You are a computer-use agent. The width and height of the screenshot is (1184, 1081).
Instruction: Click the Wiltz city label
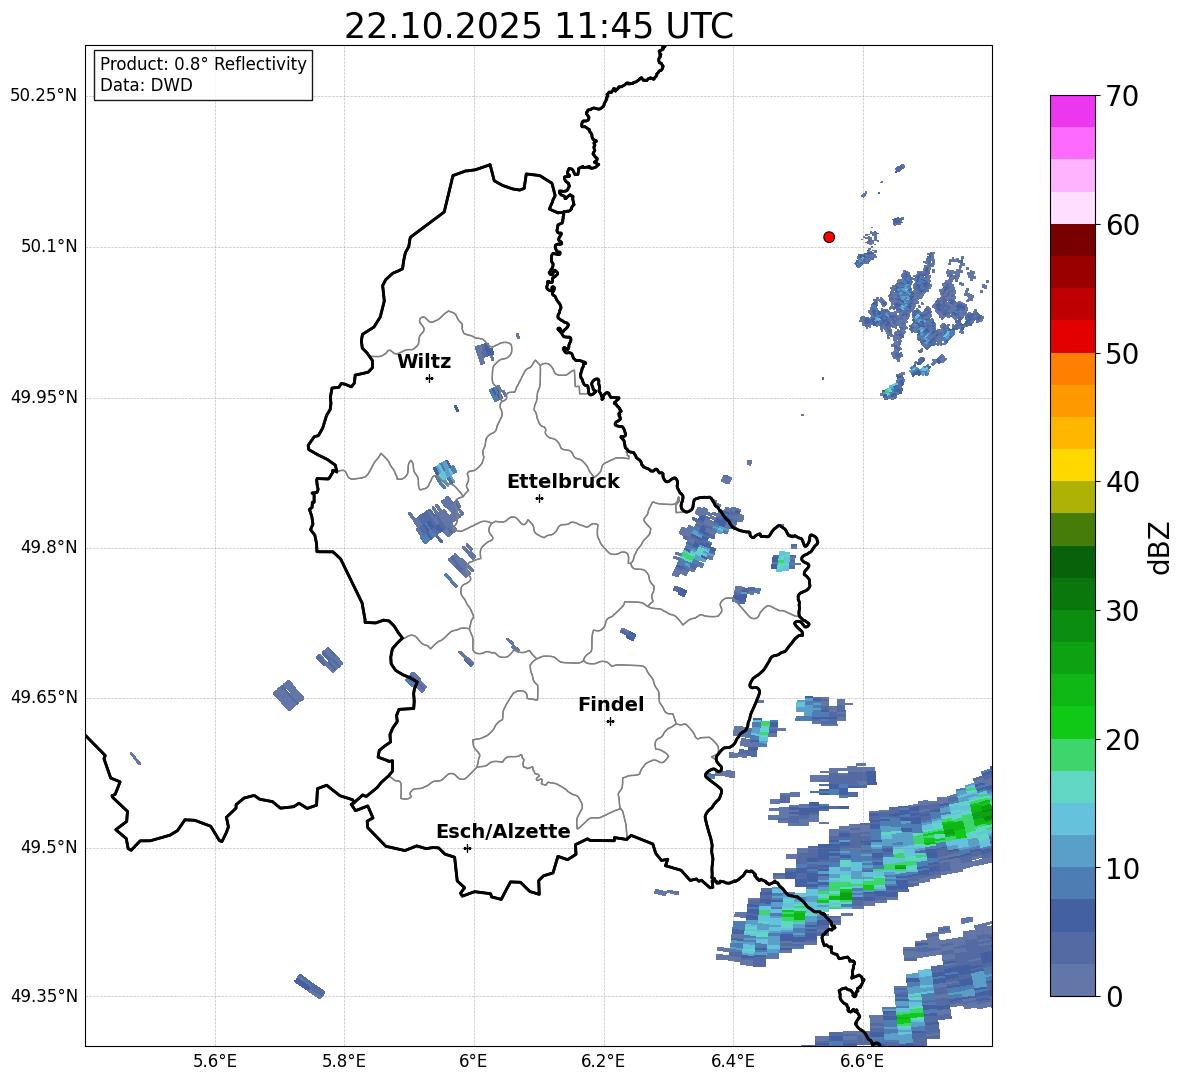pyautogui.click(x=424, y=362)
